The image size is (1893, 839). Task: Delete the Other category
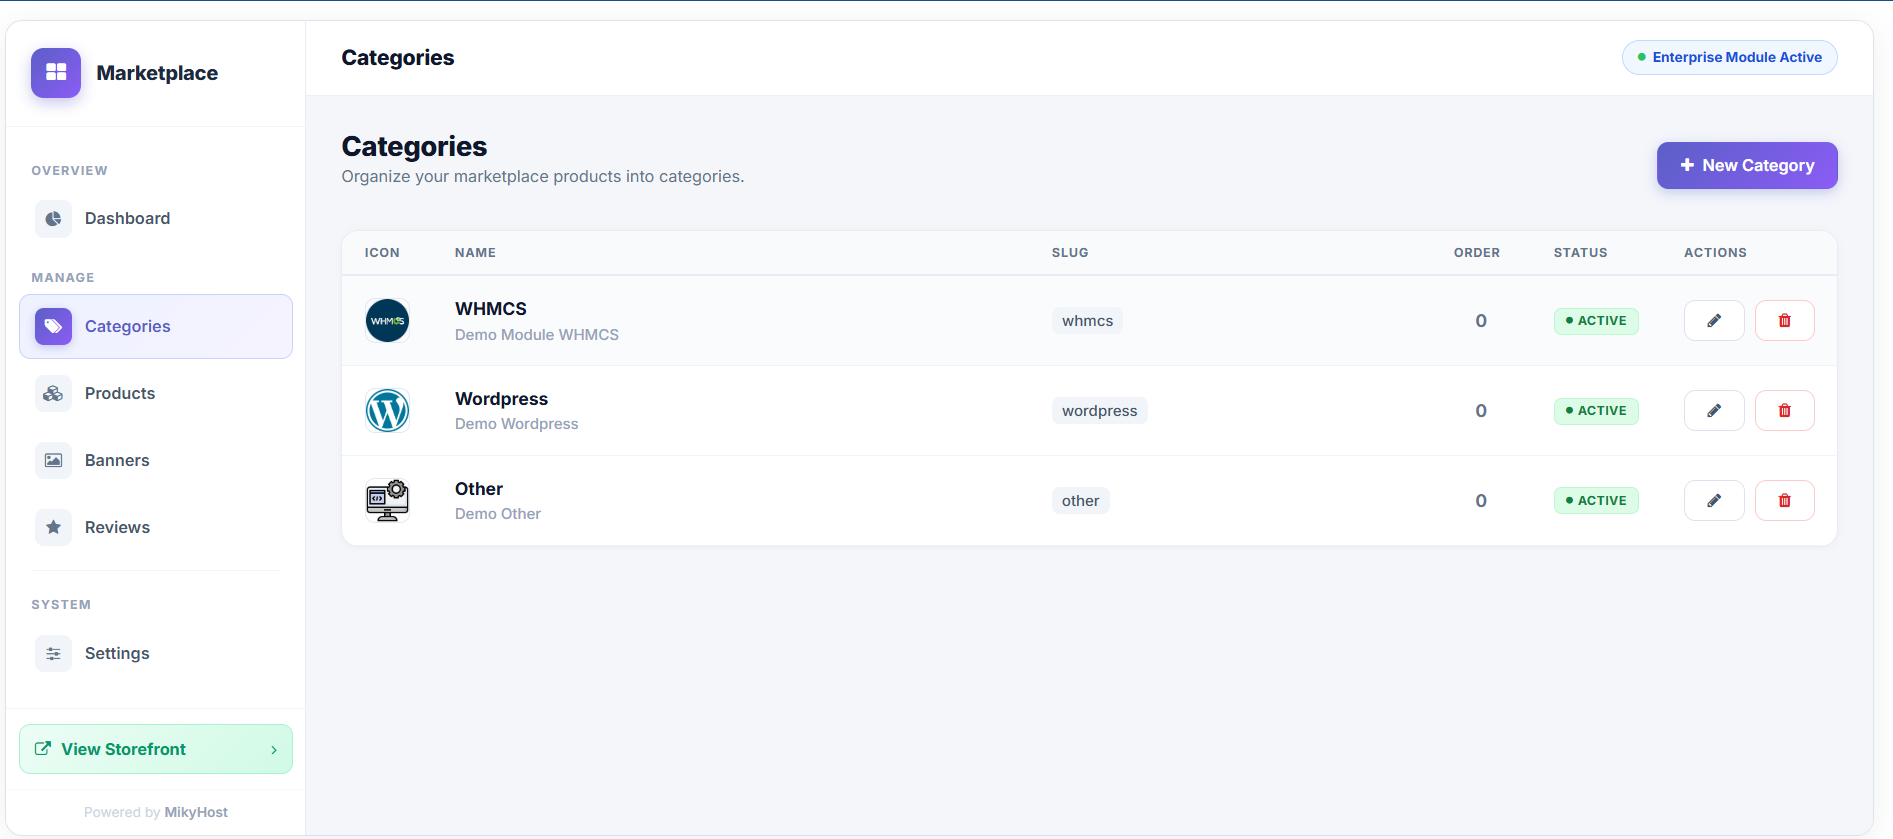coord(1784,501)
